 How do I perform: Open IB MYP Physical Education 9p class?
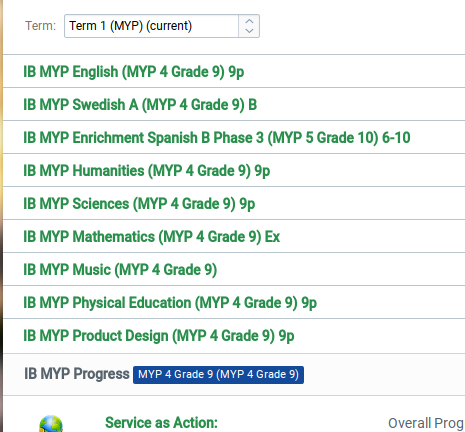[x=170, y=303]
